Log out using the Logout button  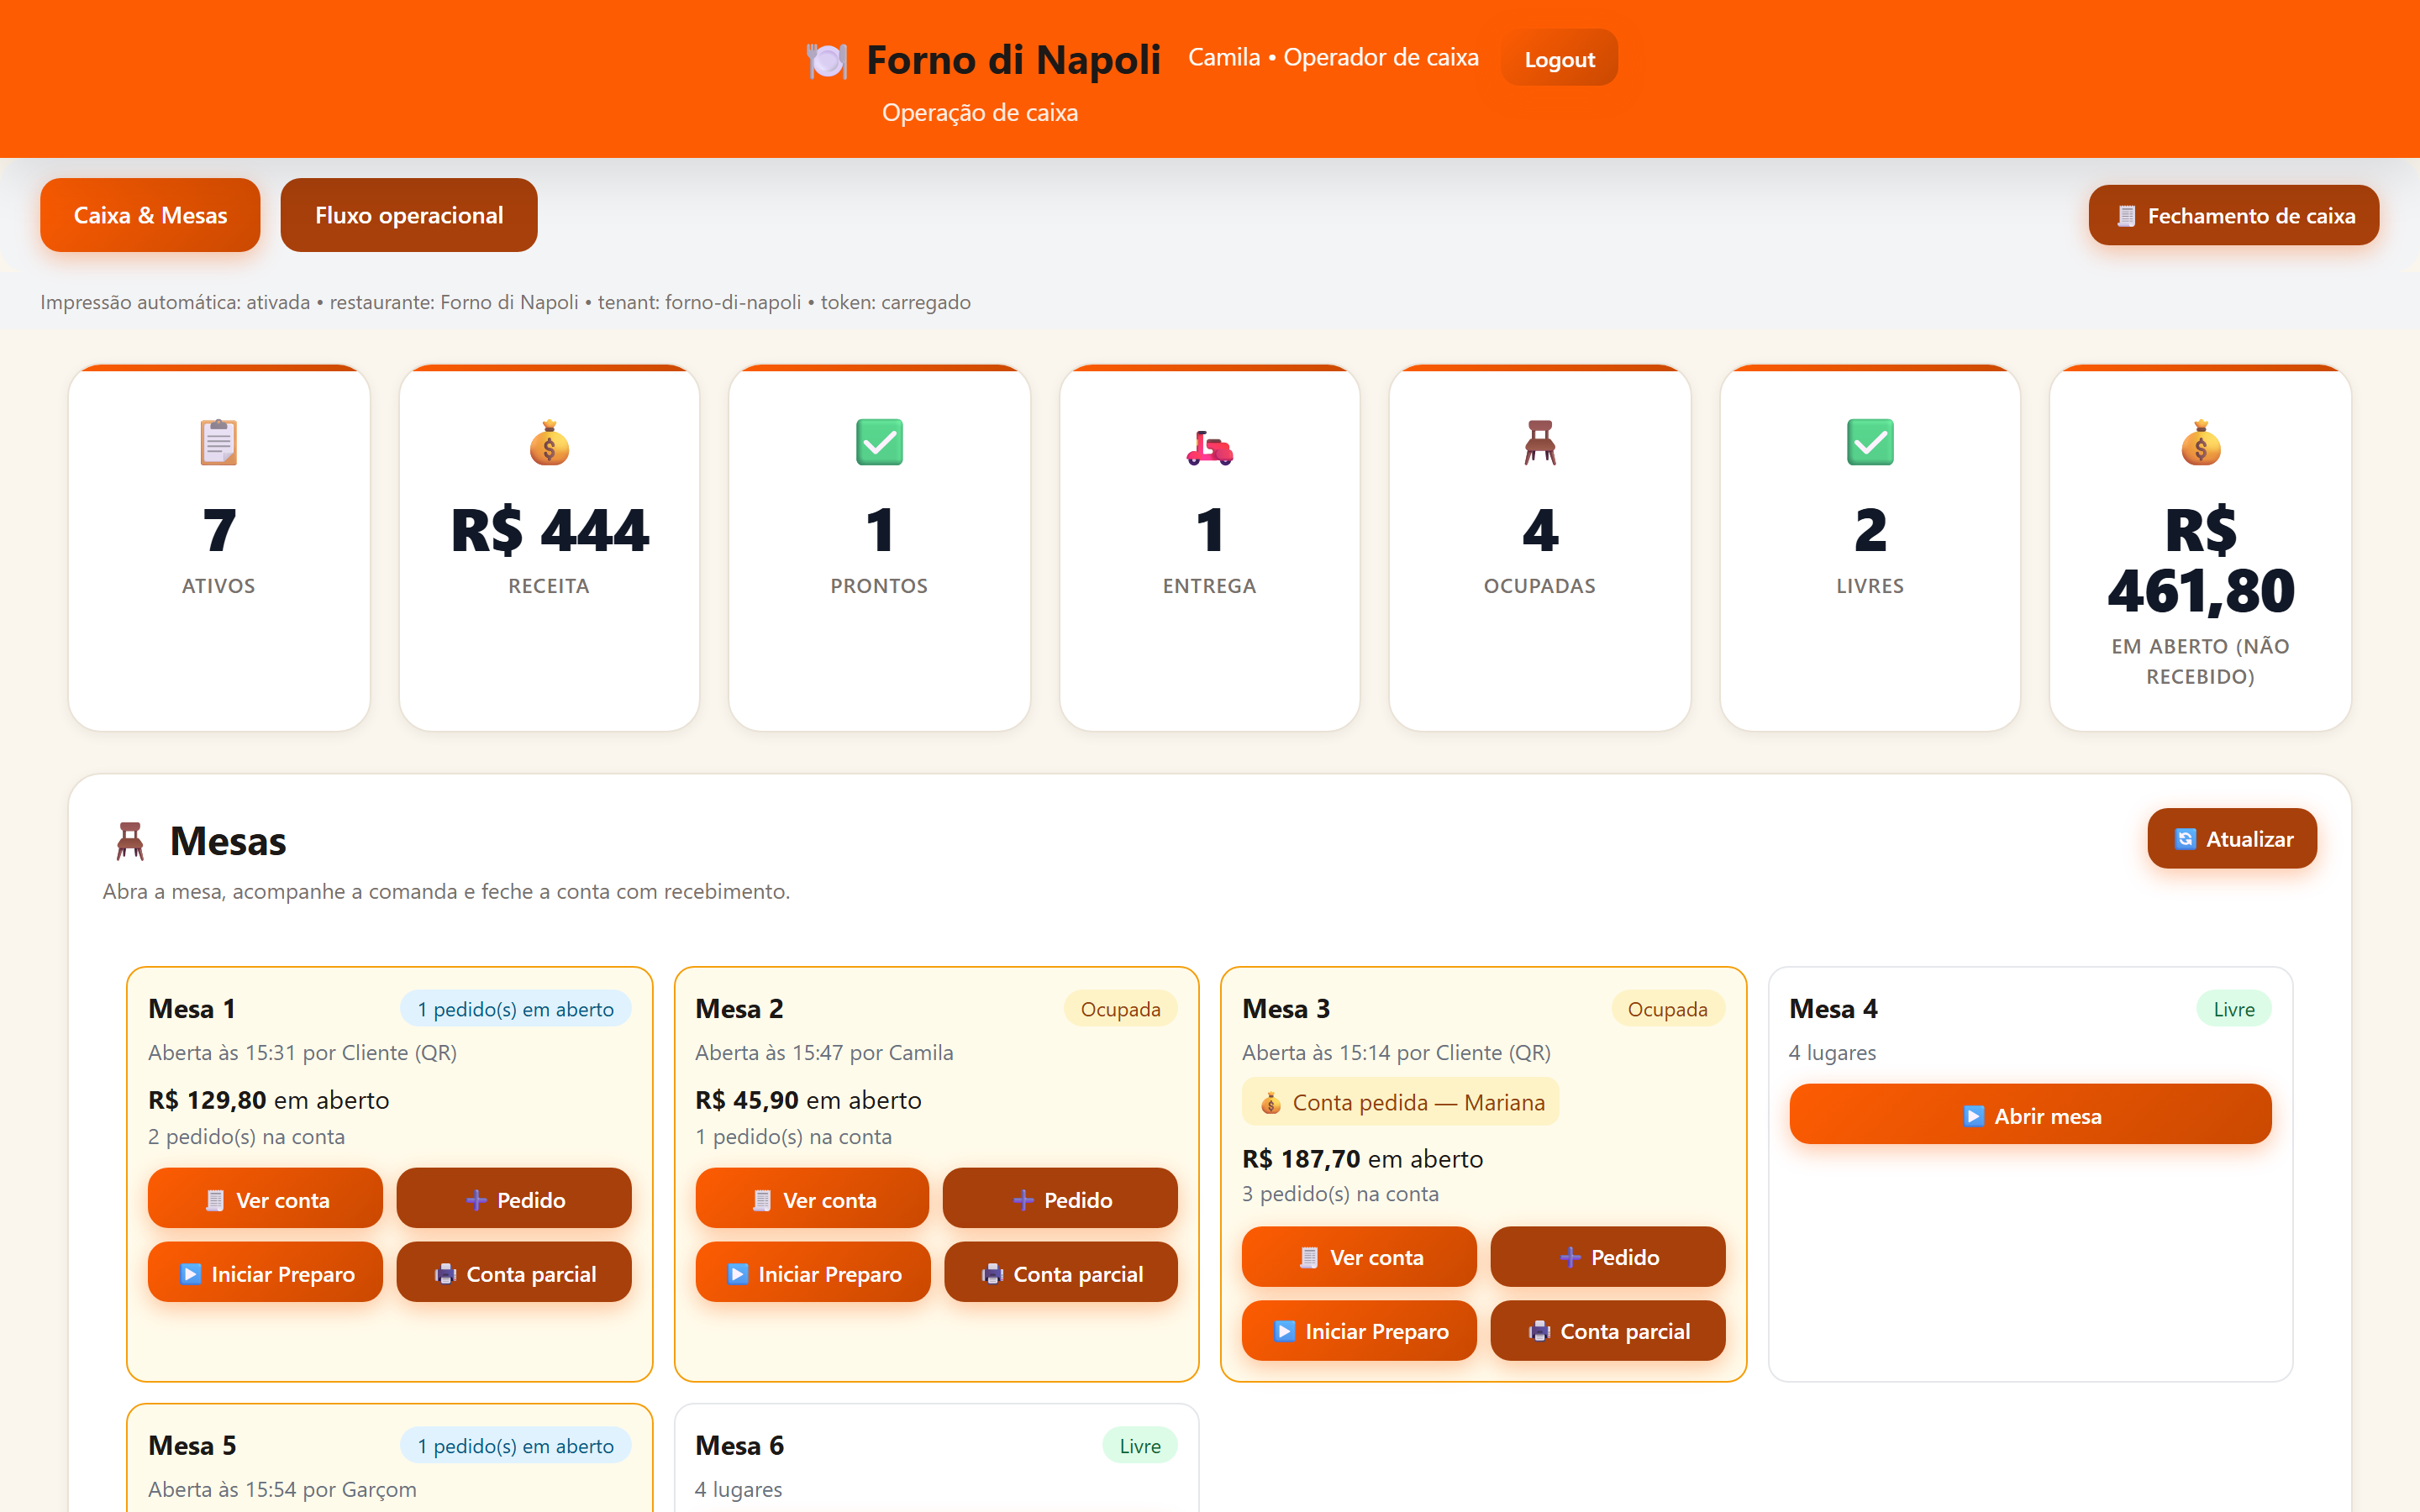(1559, 59)
